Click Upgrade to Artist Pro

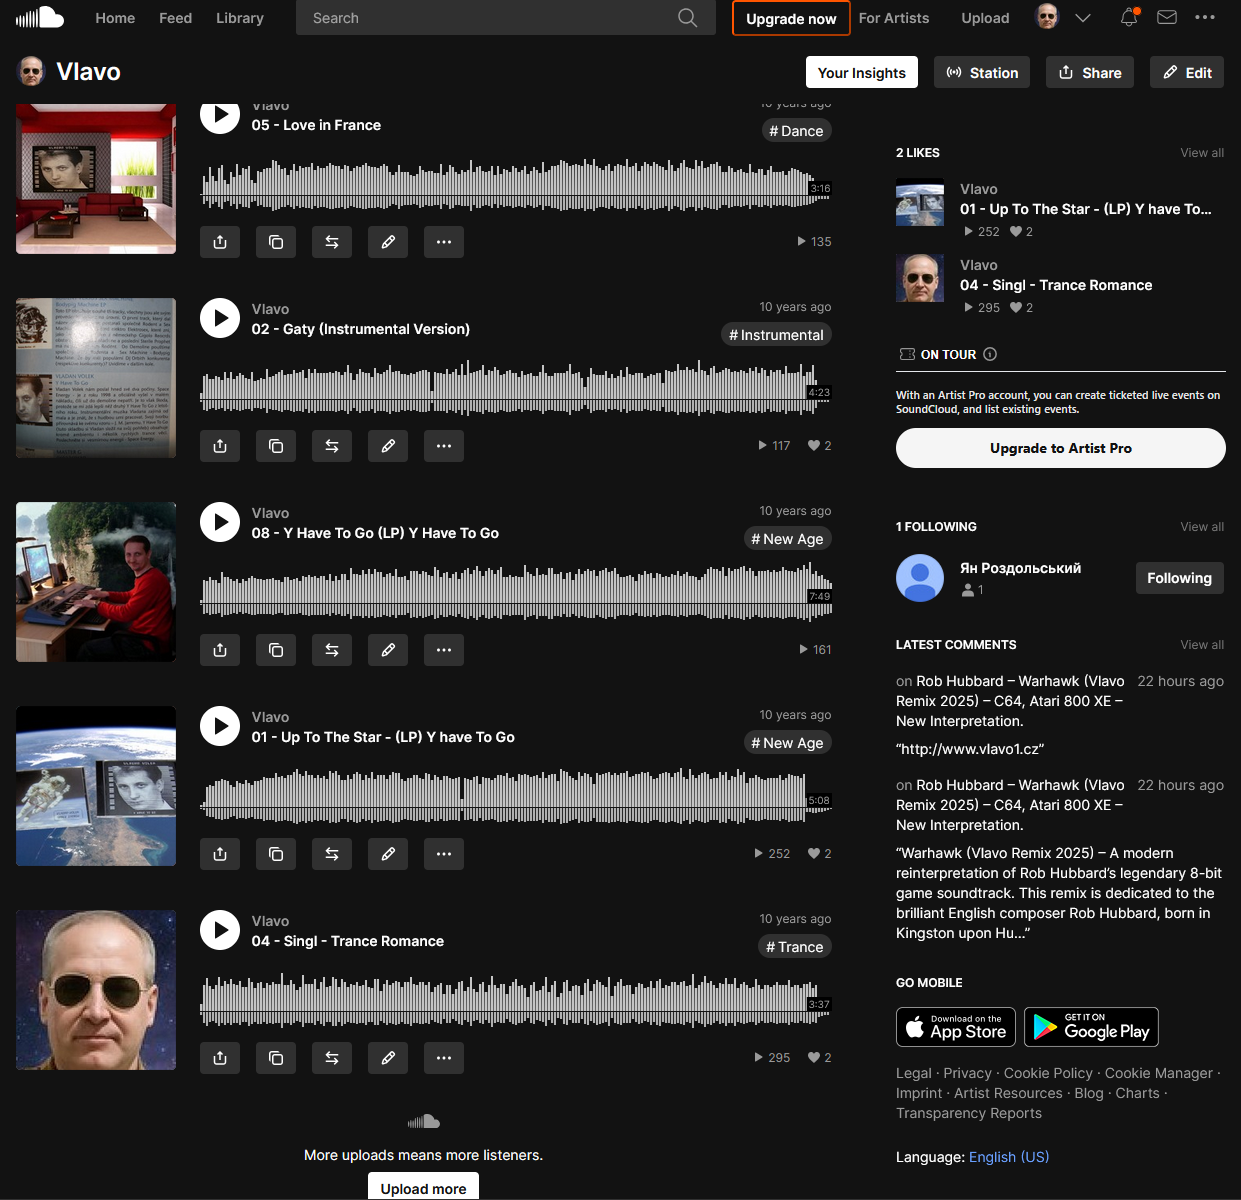pyautogui.click(x=1061, y=448)
